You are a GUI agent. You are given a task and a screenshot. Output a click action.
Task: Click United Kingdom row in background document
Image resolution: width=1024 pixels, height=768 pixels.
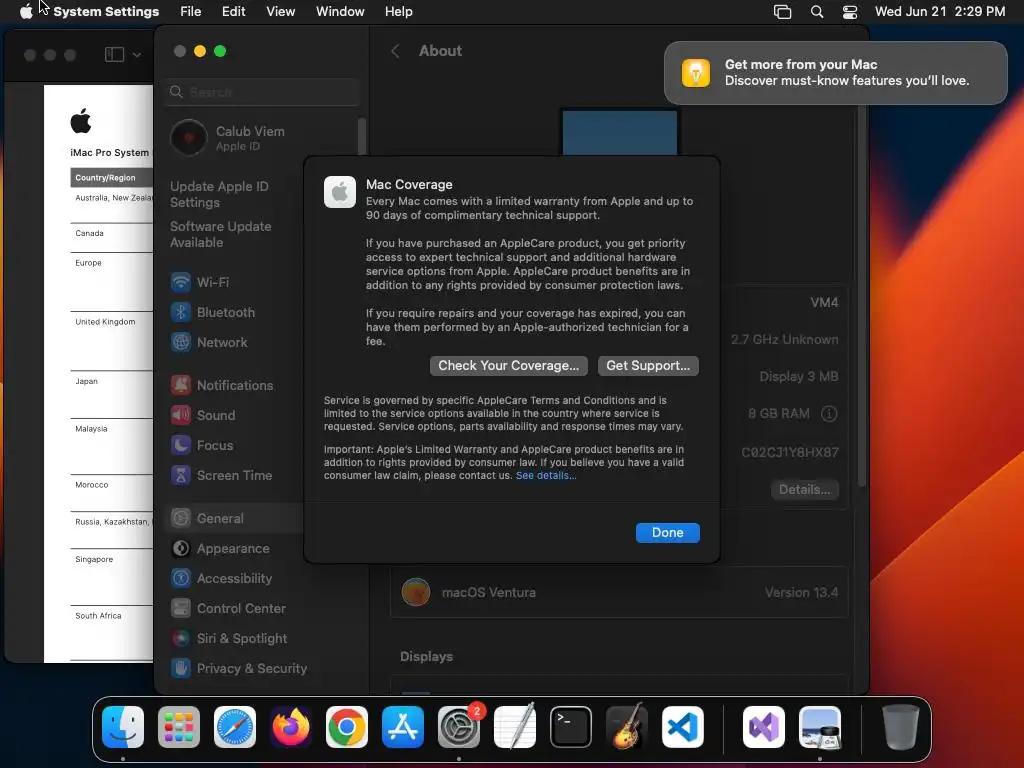point(105,322)
